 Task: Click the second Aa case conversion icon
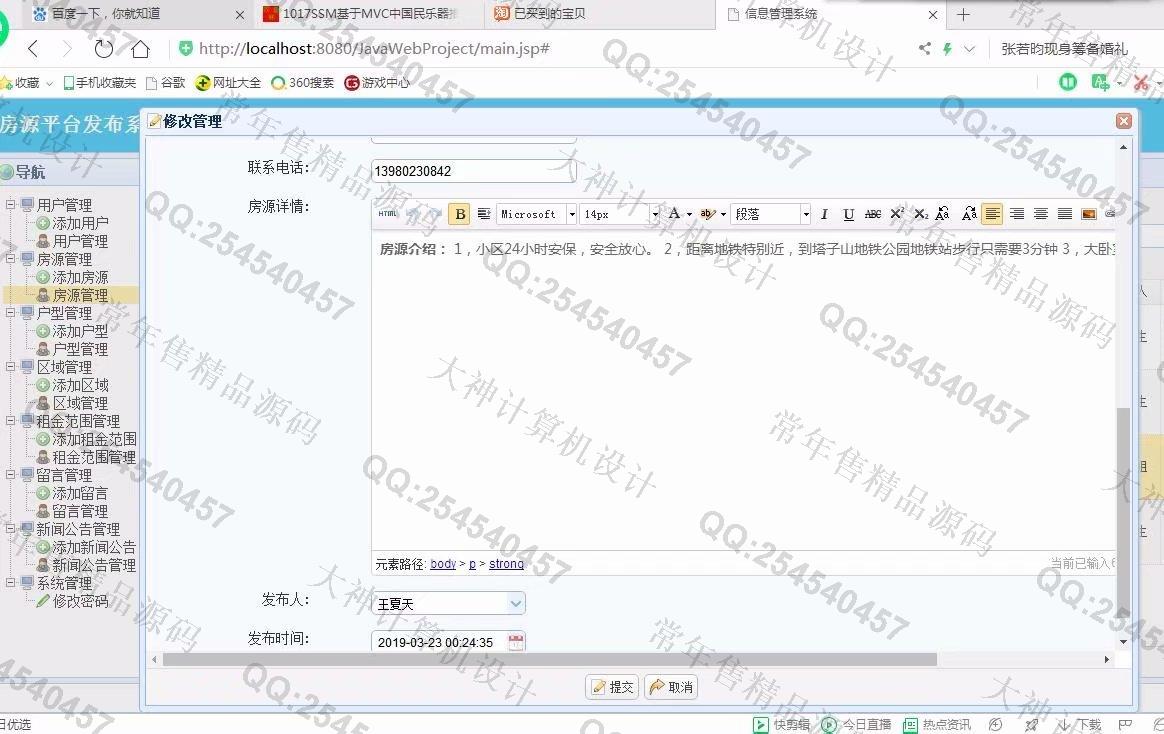tap(969, 214)
